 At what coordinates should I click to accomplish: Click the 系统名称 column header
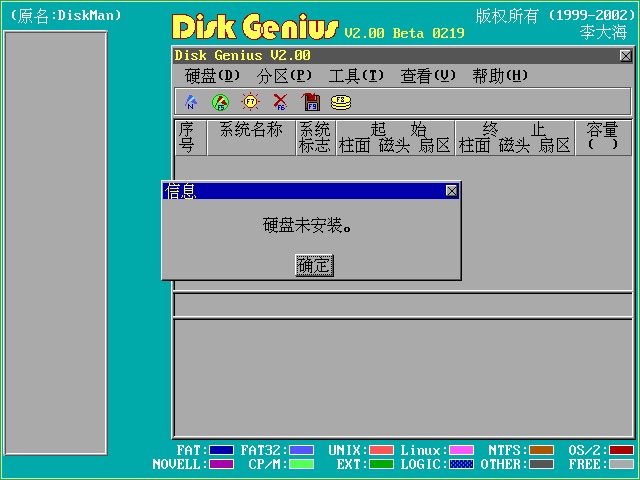tap(251, 130)
